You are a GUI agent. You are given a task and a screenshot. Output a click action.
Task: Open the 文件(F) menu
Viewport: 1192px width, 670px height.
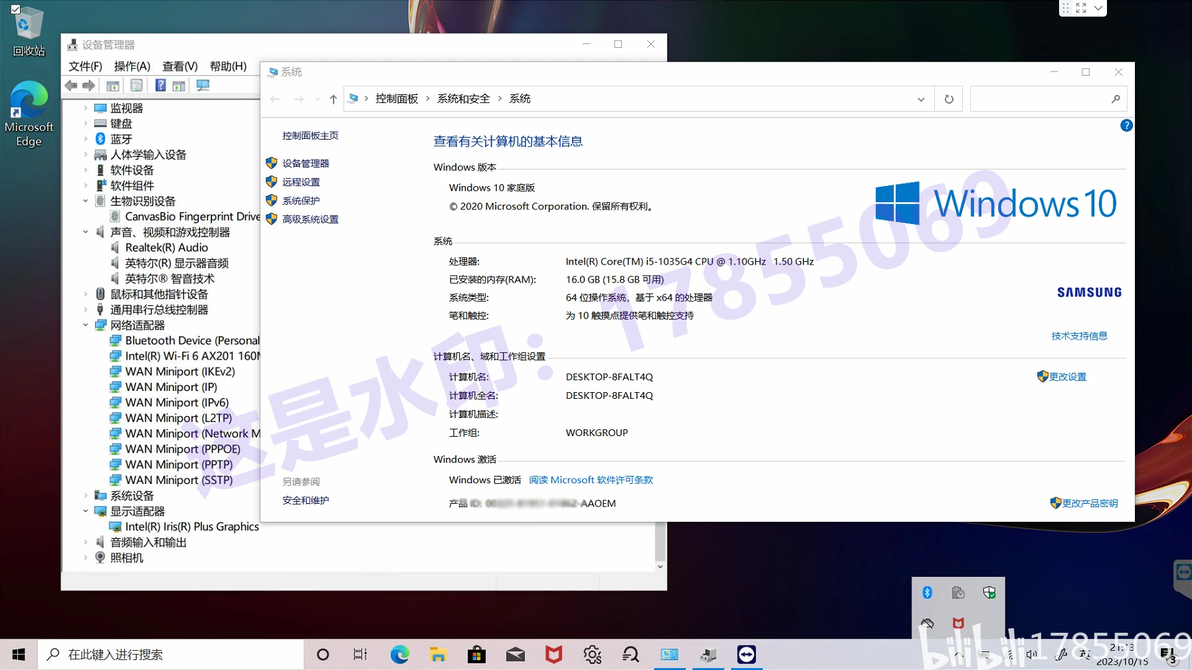pos(85,66)
